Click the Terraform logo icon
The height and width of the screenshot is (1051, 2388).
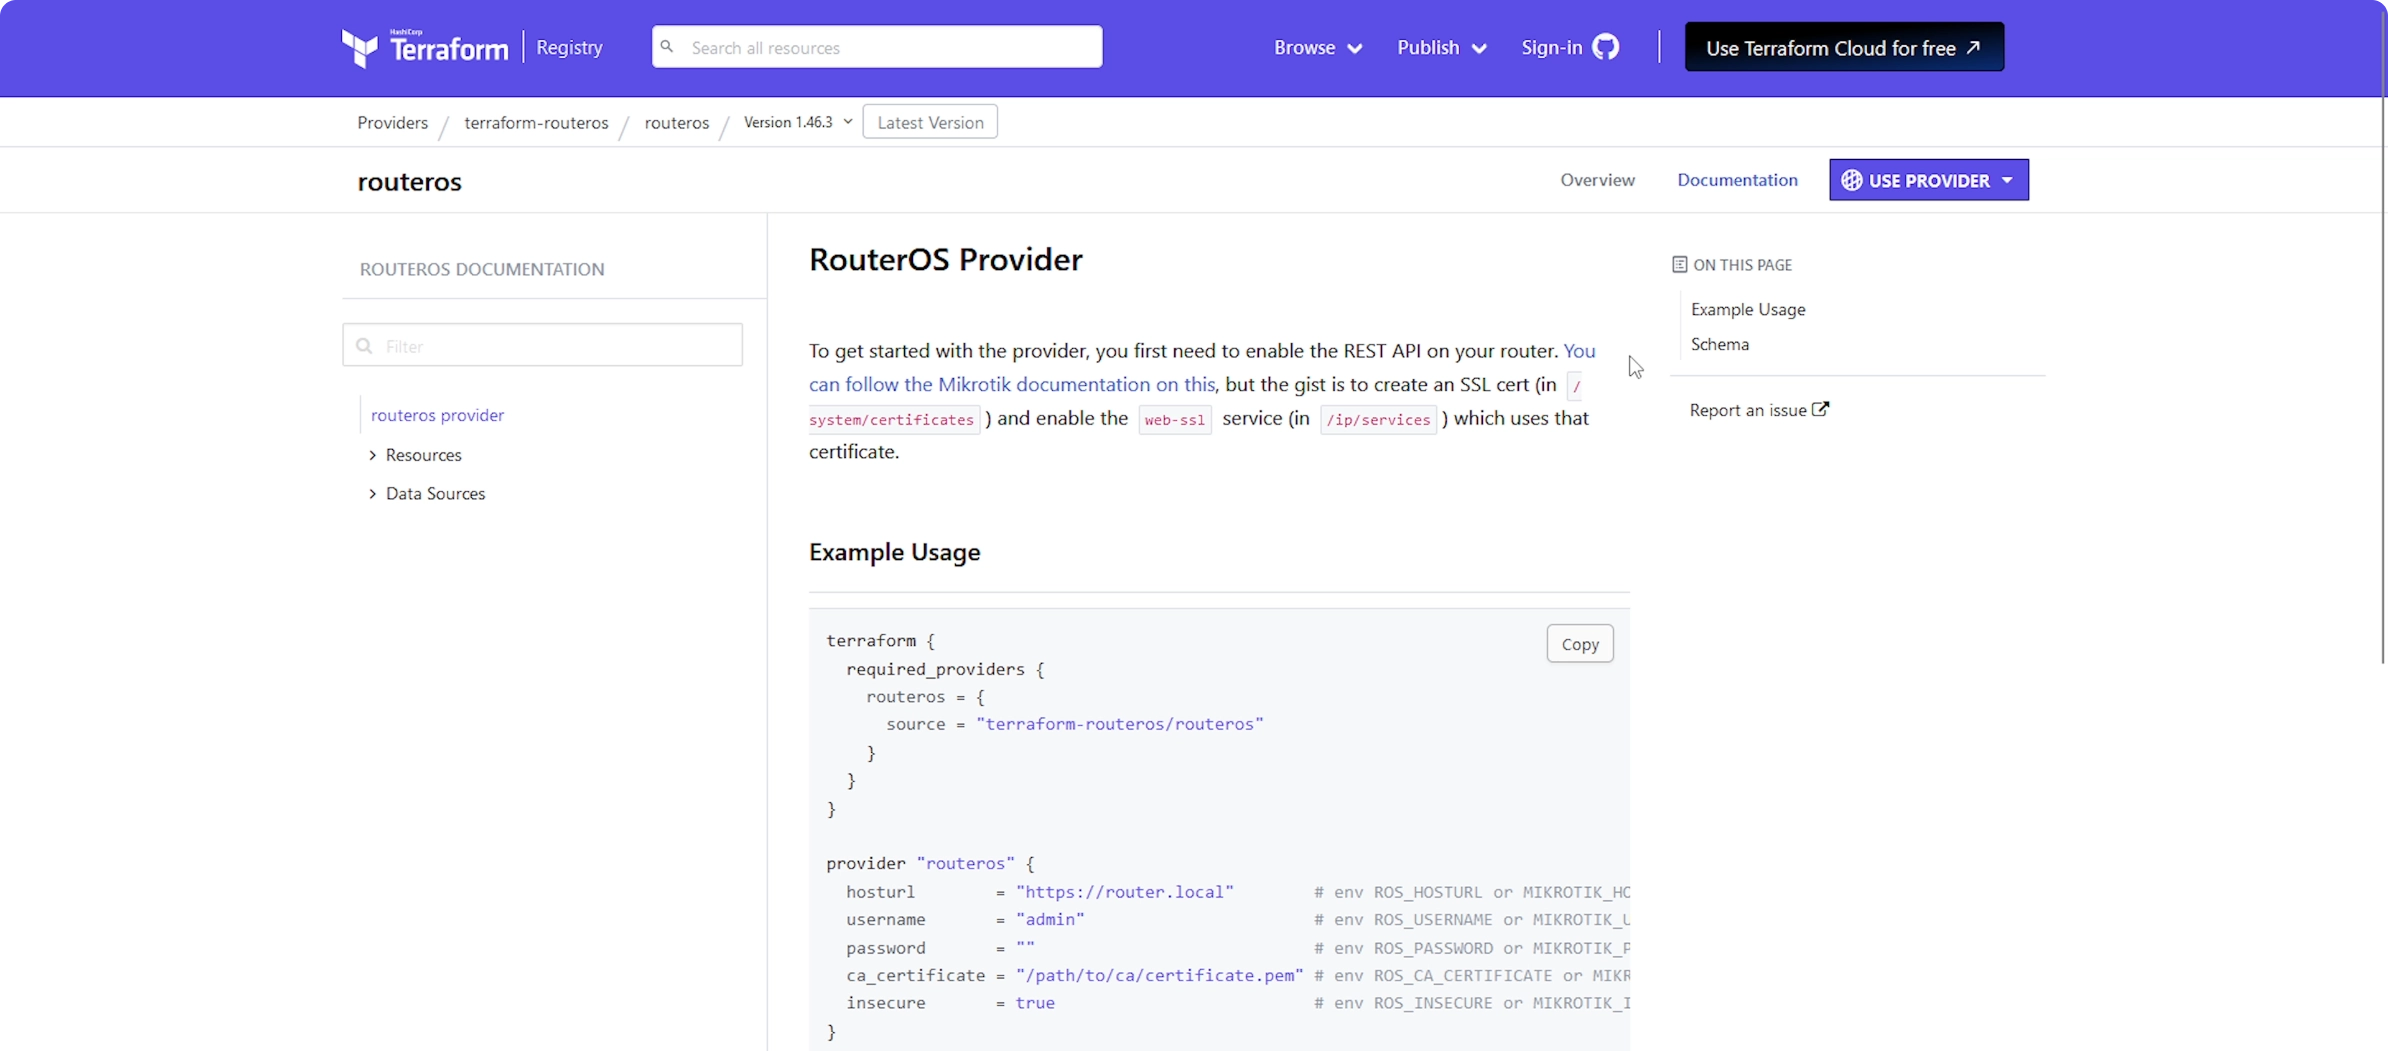[x=360, y=48]
